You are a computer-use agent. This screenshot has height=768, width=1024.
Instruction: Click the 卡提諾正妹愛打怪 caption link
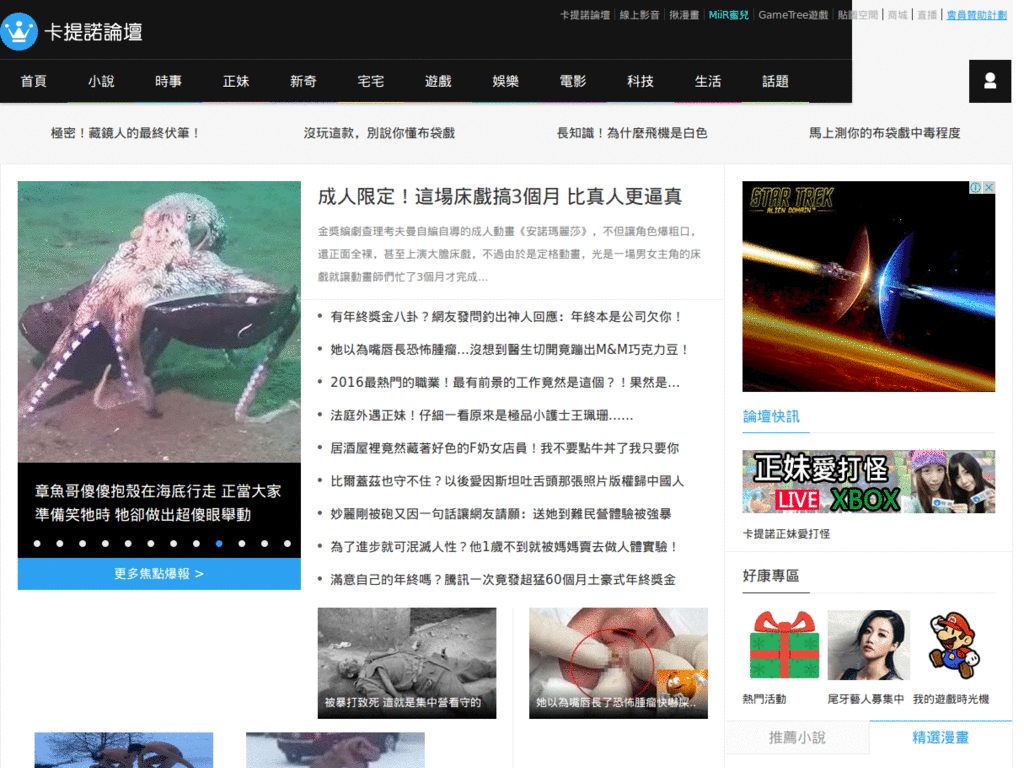click(786, 534)
